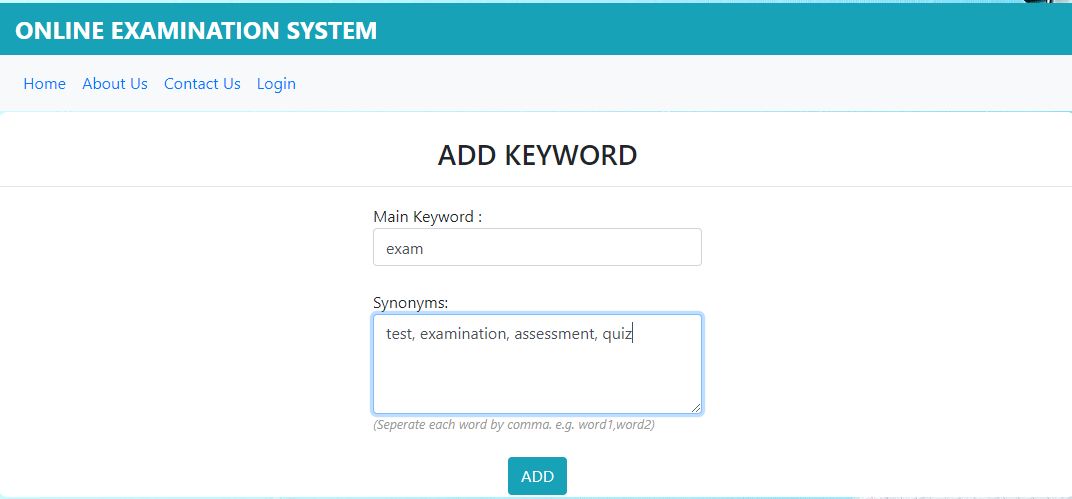Click inside the Synonyms text area

click(x=537, y=364)
